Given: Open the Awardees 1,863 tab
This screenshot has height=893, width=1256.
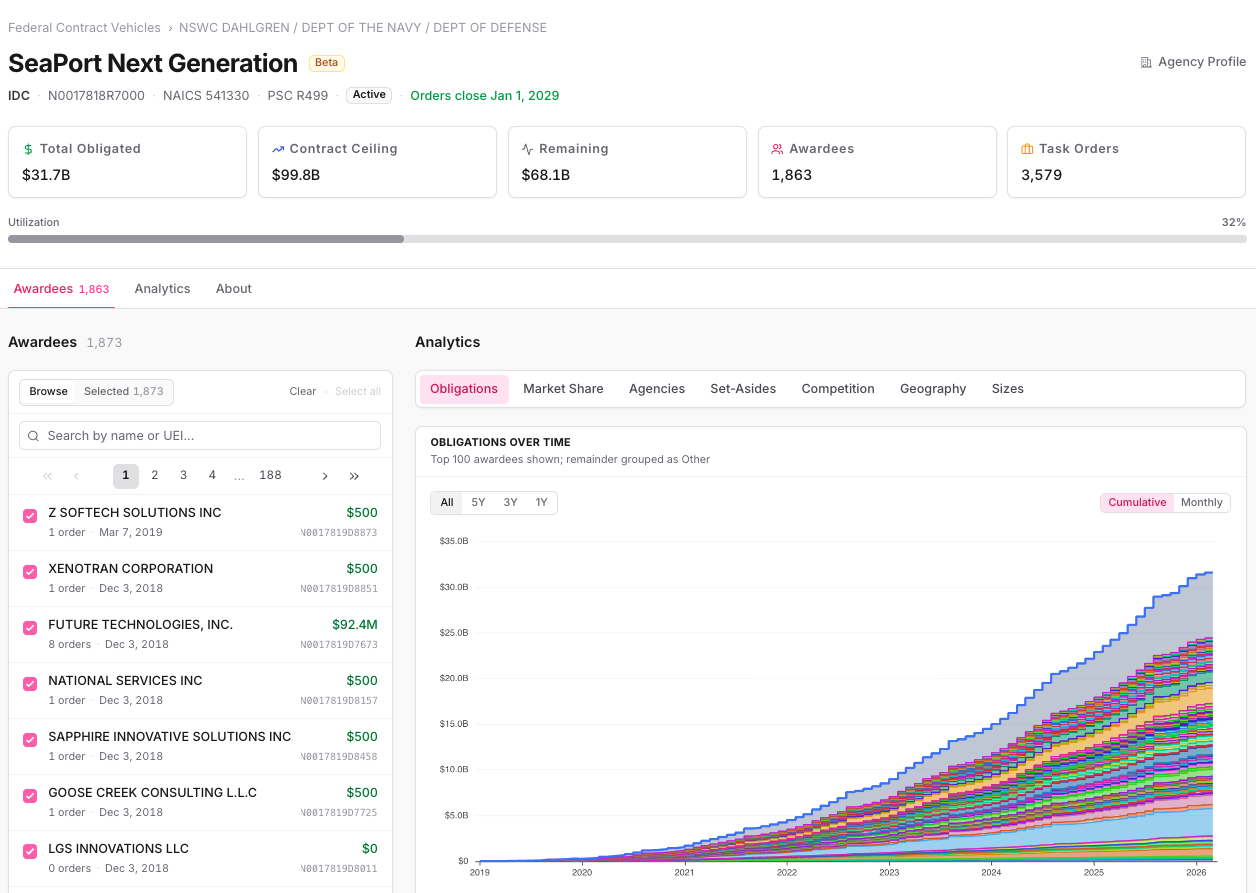Looking at the screenshot, I should click(61, 289).
